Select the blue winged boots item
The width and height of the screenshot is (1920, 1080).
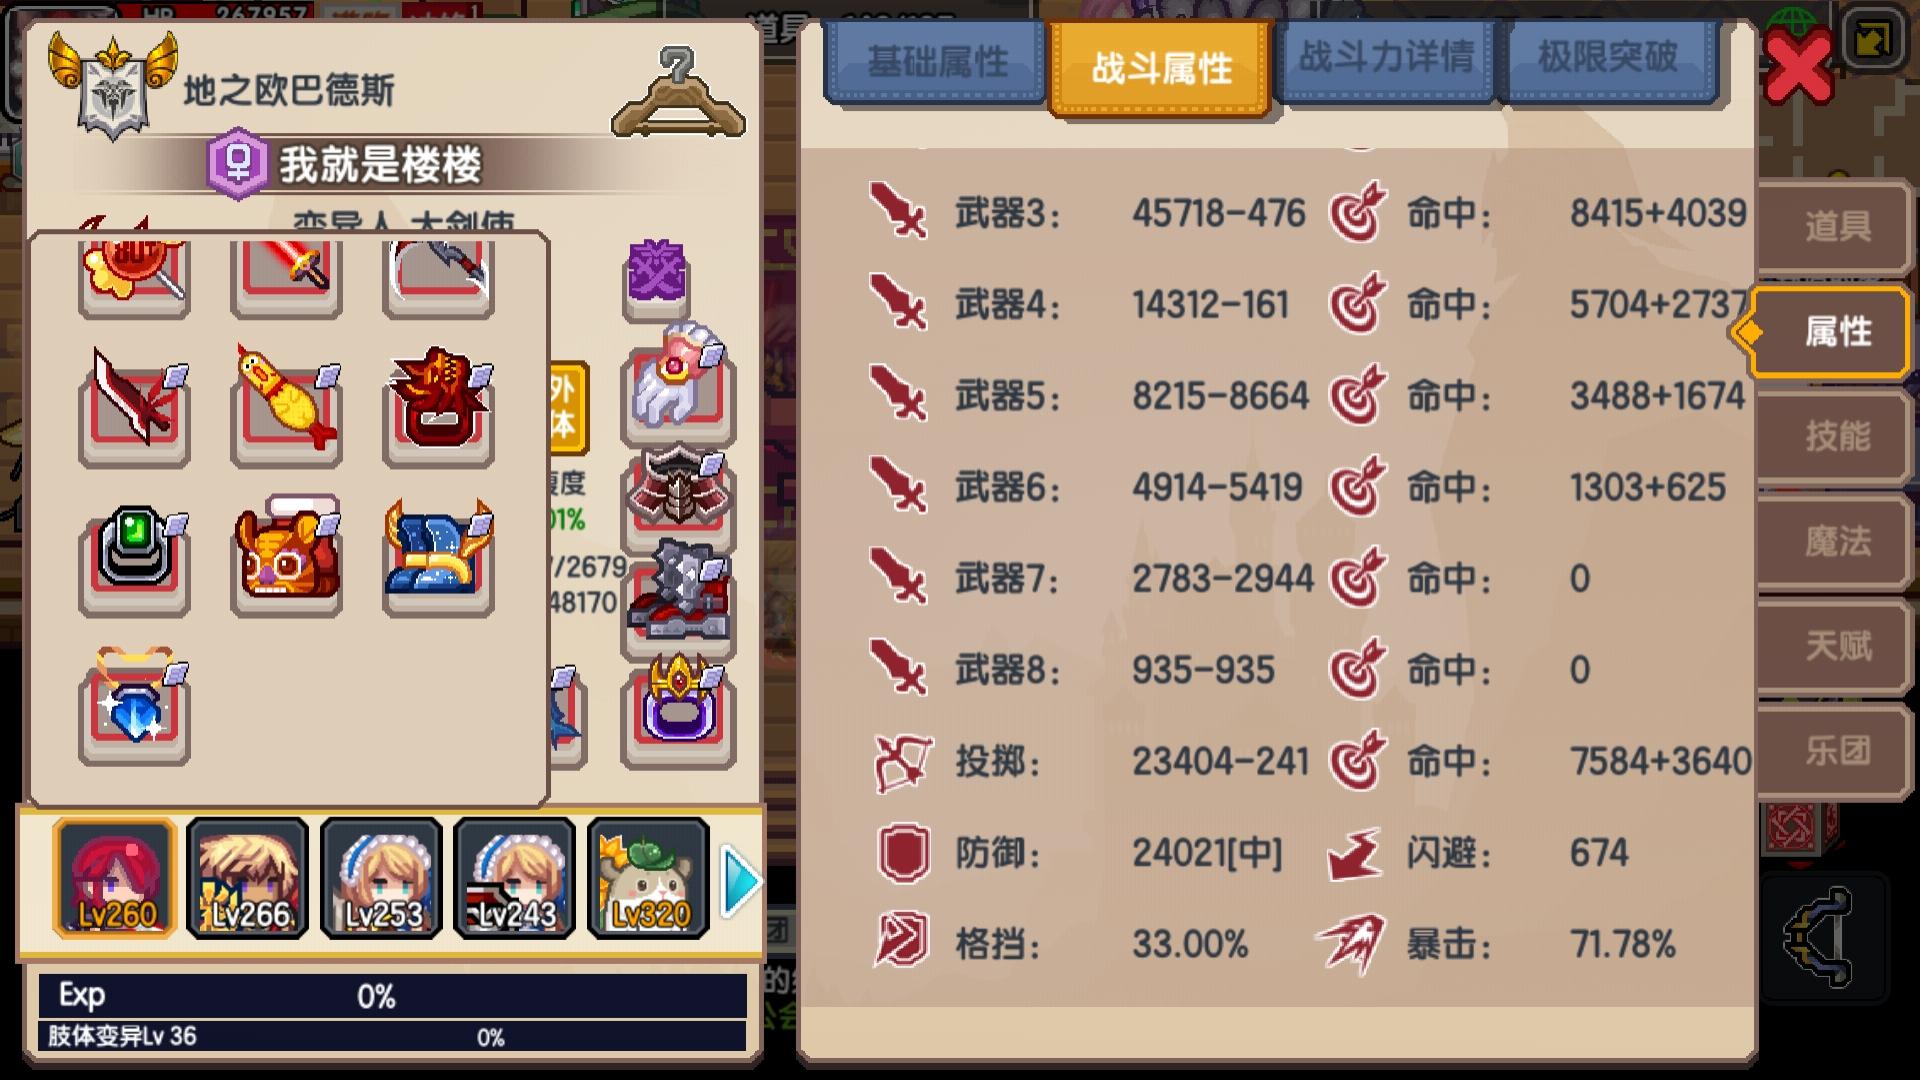click(x=438, y=556)
